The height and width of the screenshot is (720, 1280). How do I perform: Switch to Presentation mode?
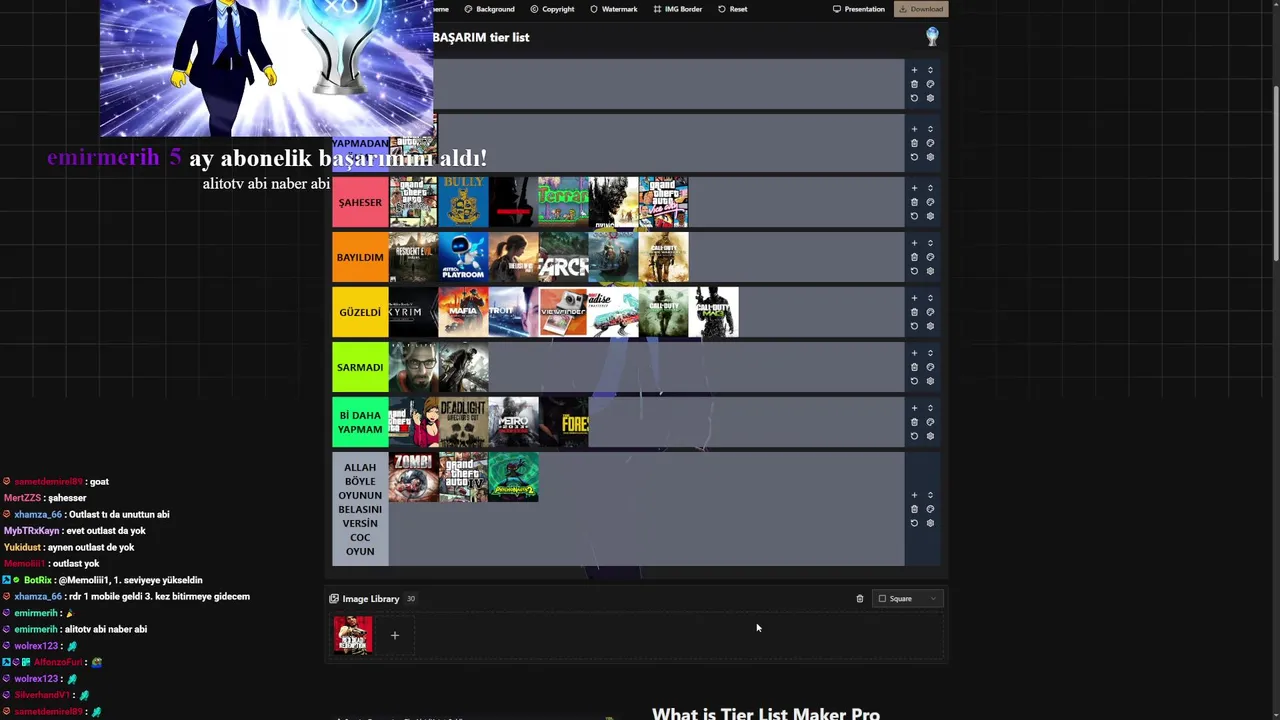click(x=859, y=9)
